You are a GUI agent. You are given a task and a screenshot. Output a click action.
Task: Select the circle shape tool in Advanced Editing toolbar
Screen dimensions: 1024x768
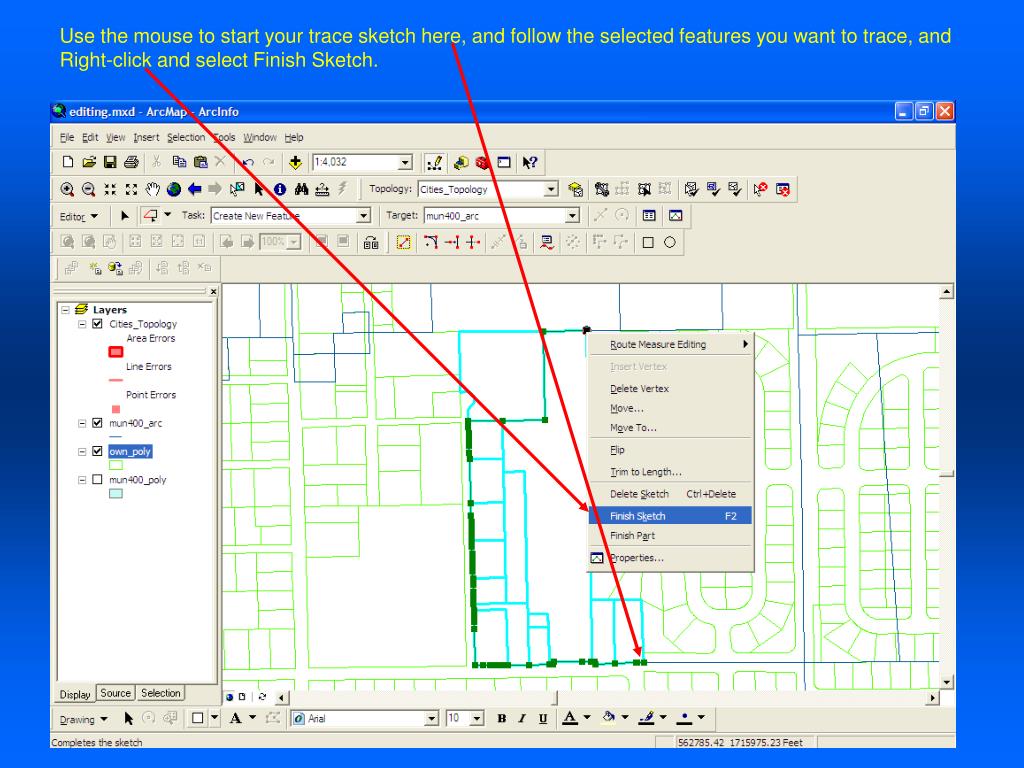tap(669, 242)
